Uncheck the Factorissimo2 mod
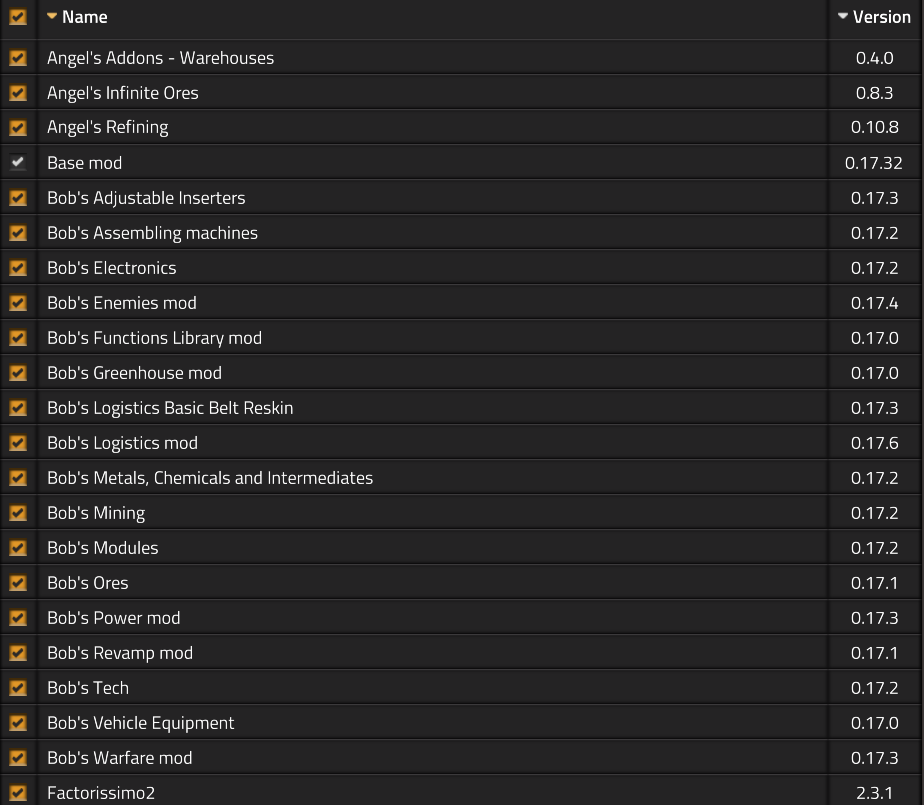Viewport: 924px width, 805px height. 18,793
